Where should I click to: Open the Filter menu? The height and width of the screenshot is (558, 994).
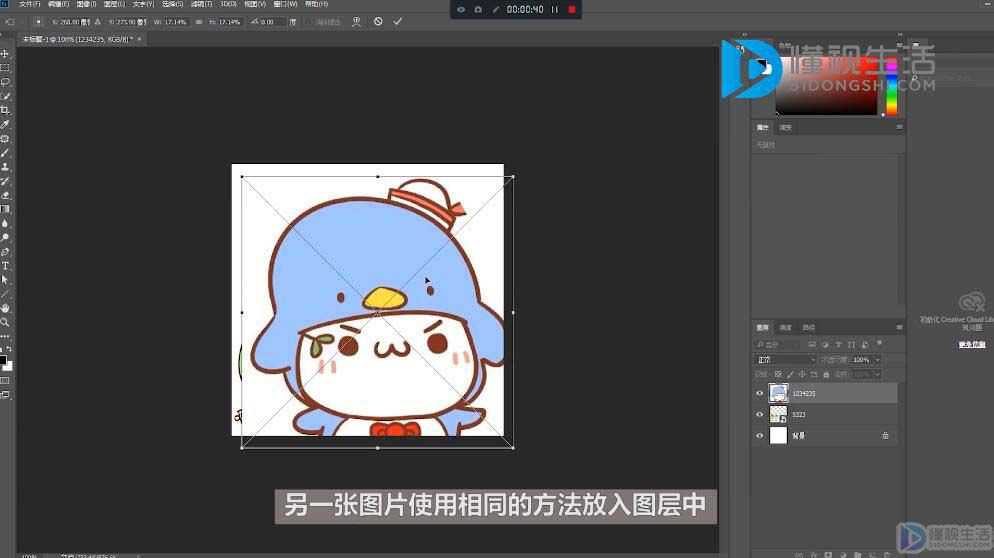pyautogui.click(x=202, y=4)
